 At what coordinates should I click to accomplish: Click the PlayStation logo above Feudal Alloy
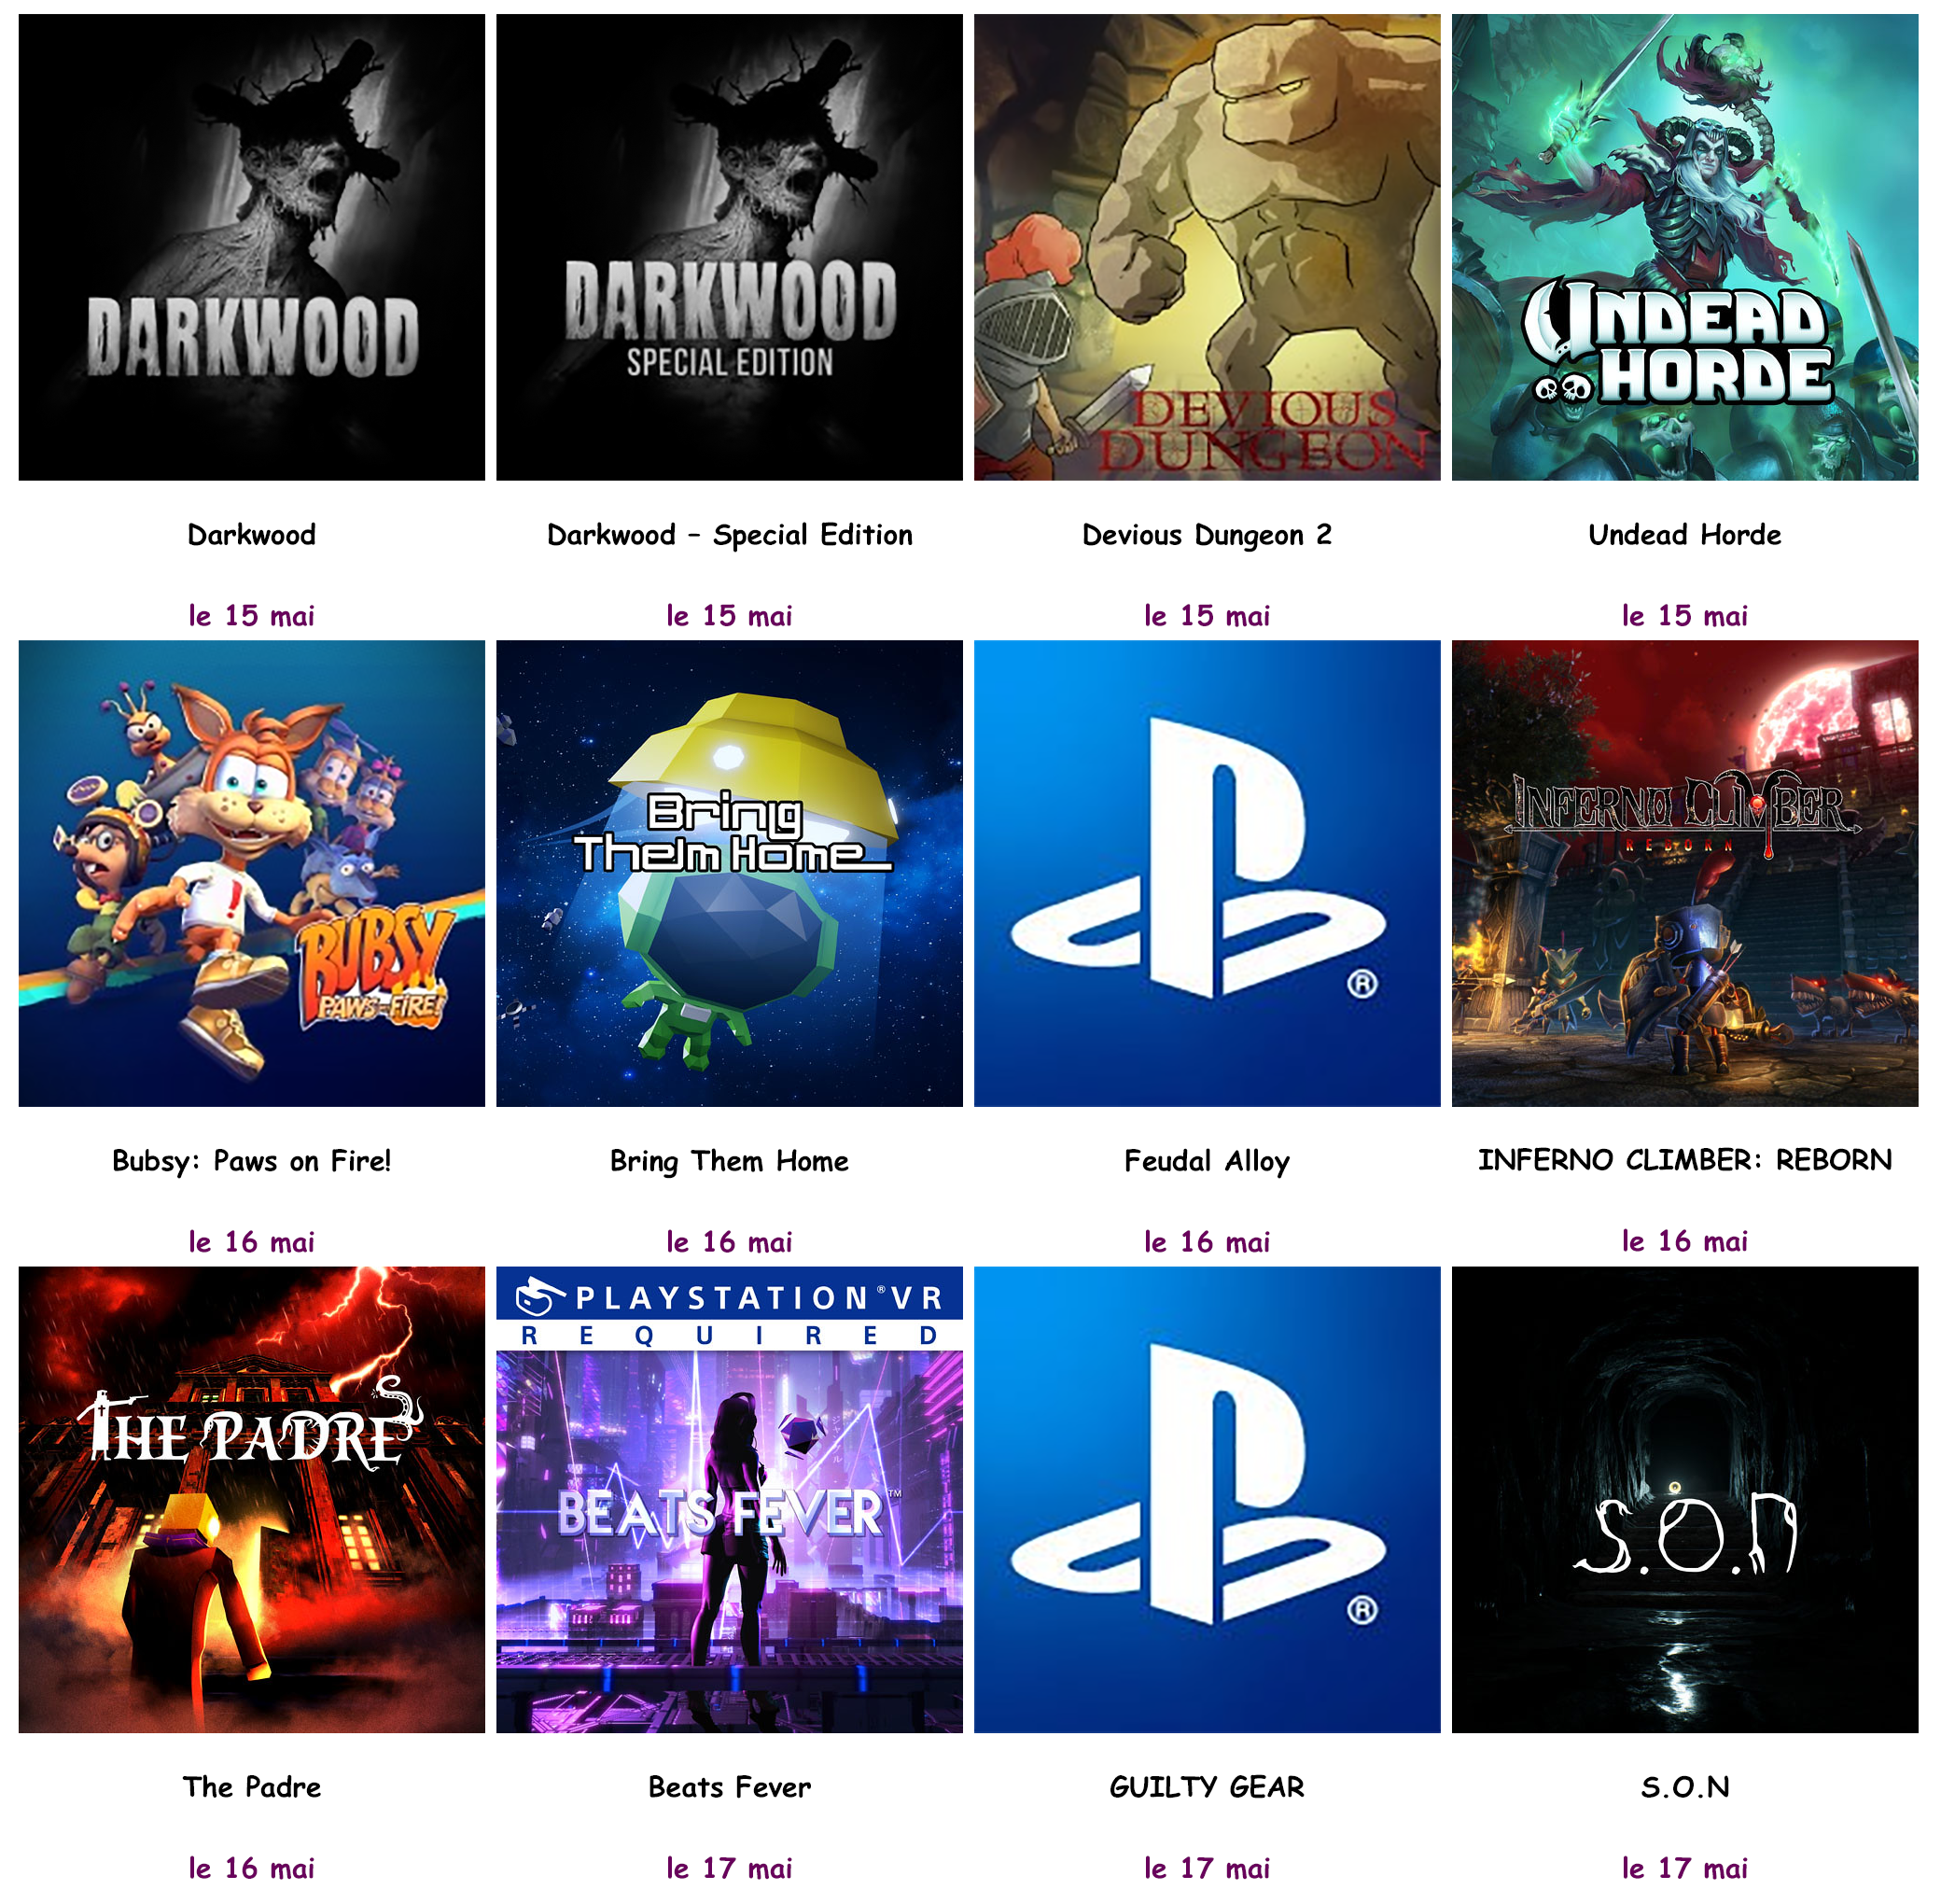[1207, 873]
